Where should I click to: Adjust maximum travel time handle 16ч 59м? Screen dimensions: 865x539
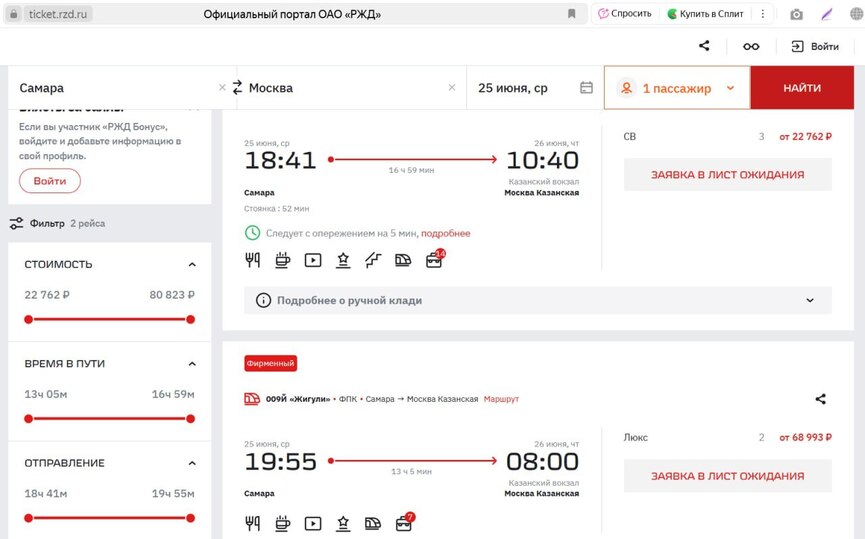point(190,419)
